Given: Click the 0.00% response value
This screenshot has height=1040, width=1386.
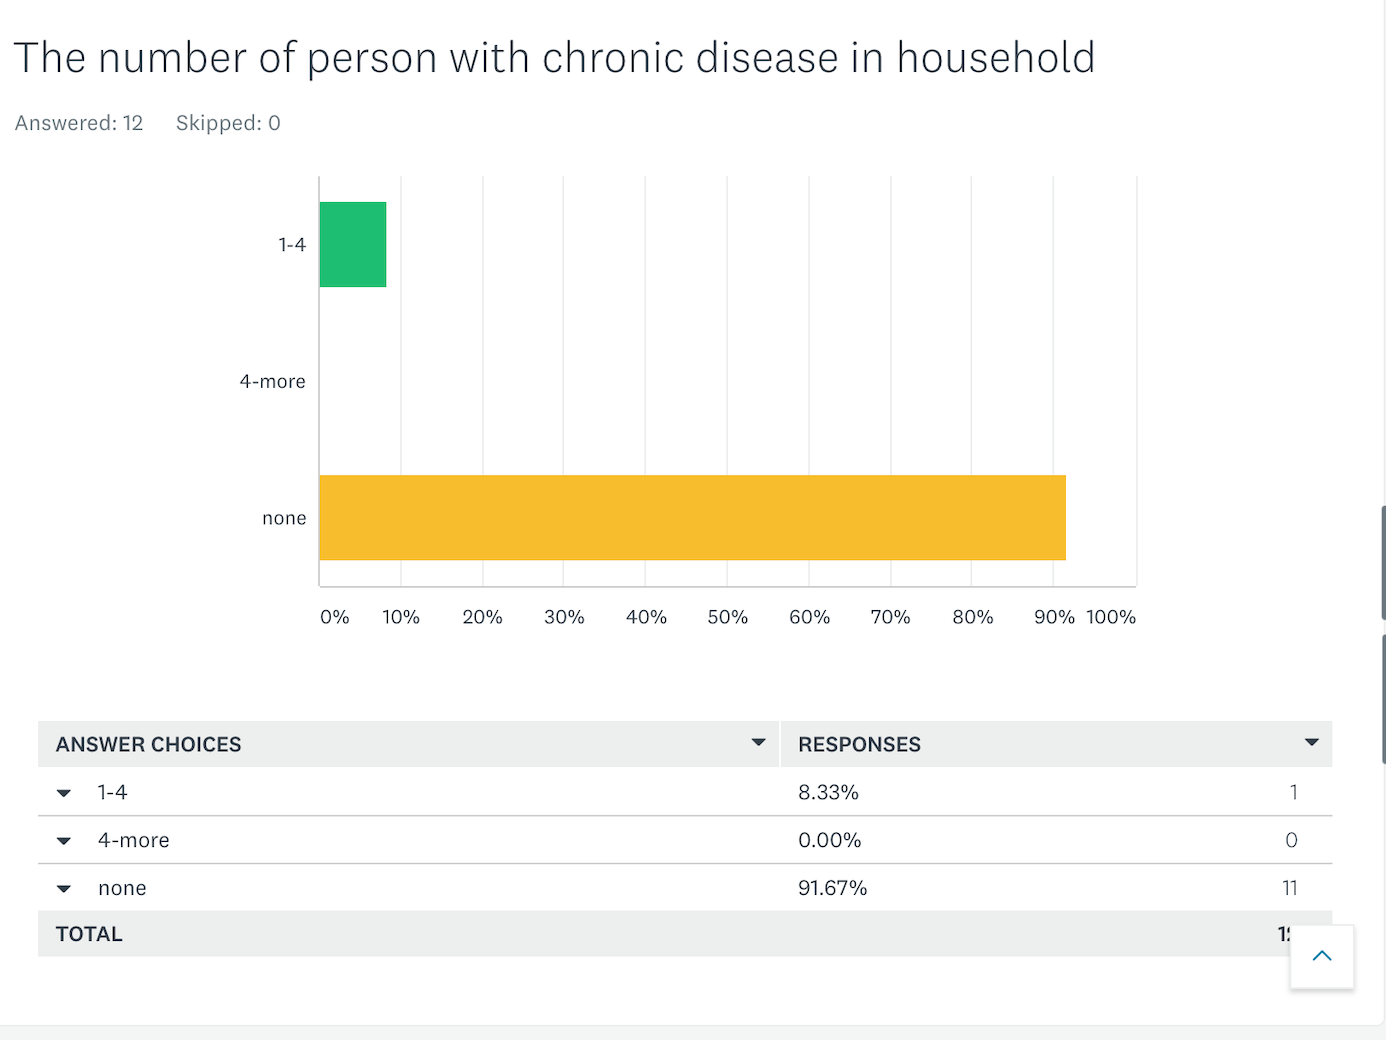Looking at the screenshot, I should tap(829, 841).
